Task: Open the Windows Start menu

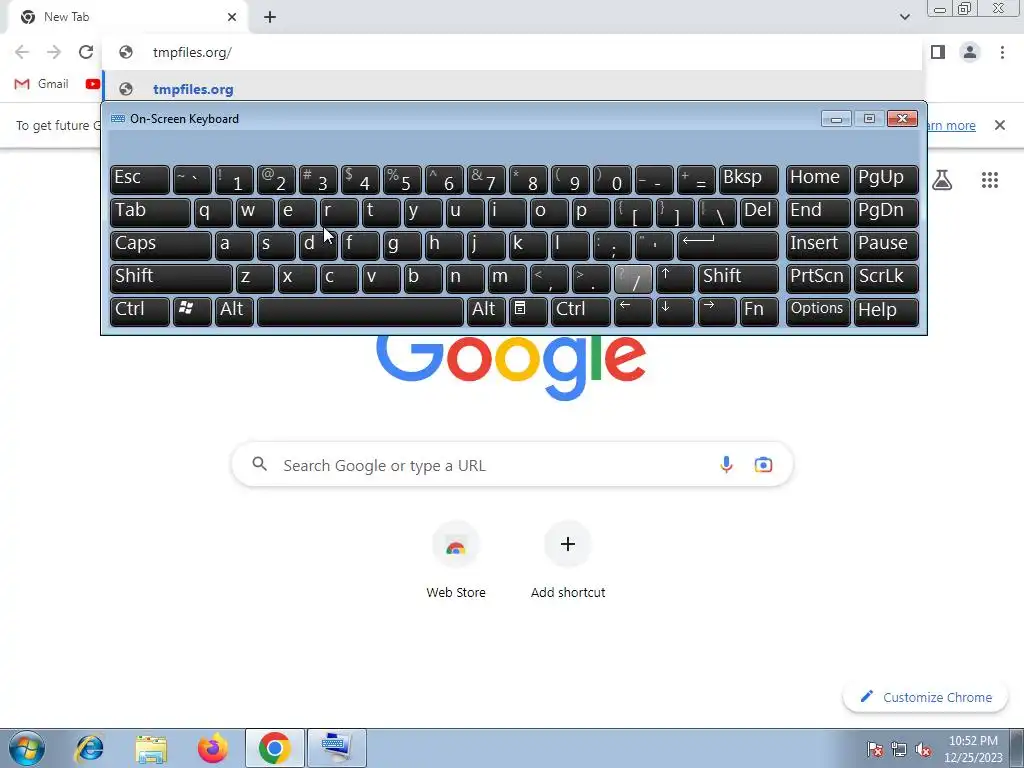Action: click(27, 748)
